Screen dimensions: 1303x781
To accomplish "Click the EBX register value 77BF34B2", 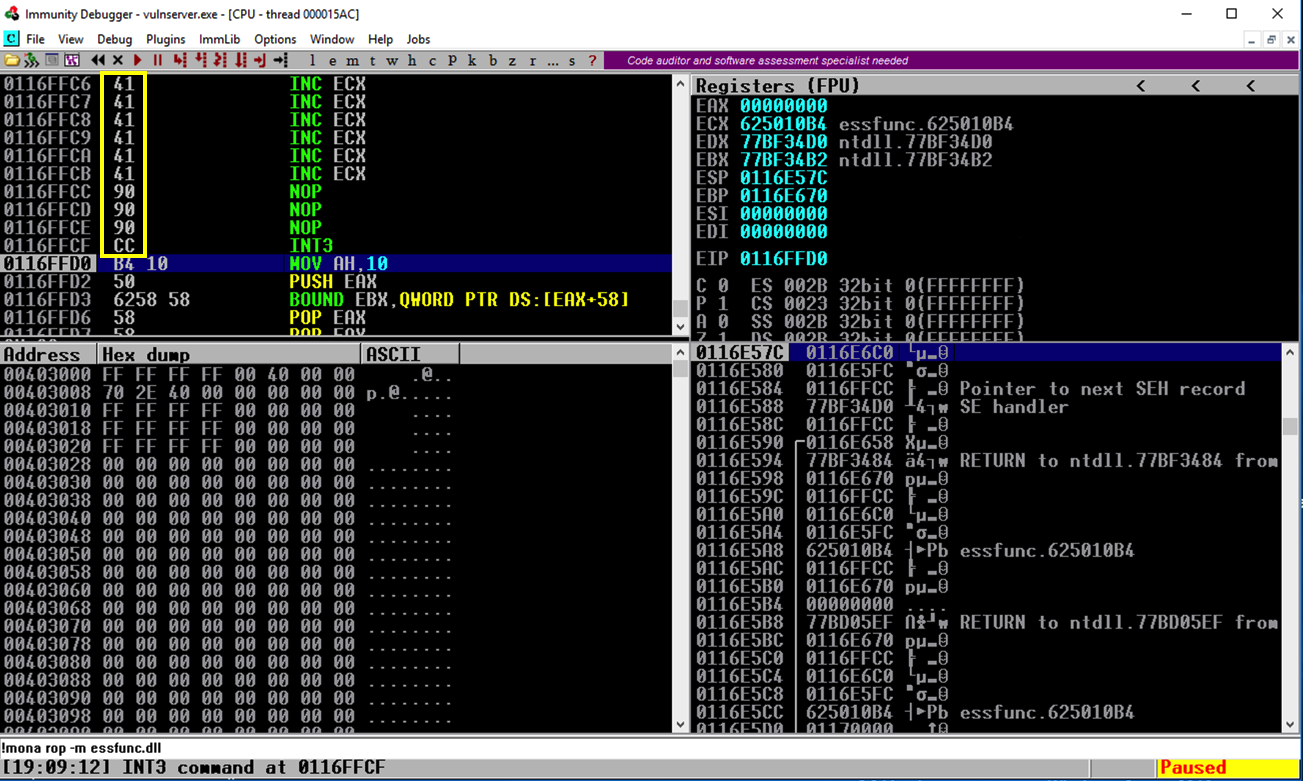I will [784, 159].
